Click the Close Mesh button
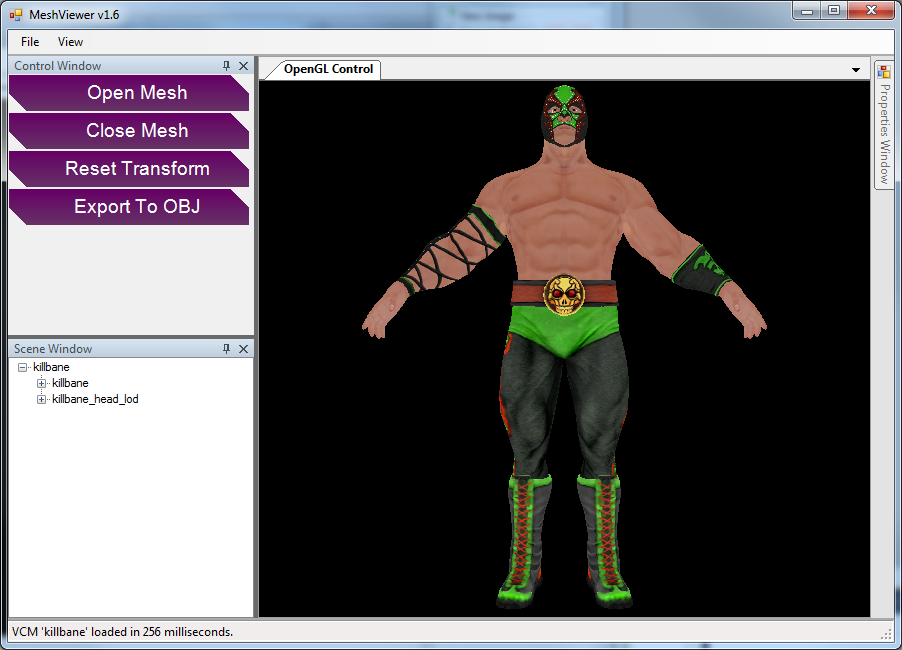This screenshot has width=902, height=650. (x=129, y=131)
